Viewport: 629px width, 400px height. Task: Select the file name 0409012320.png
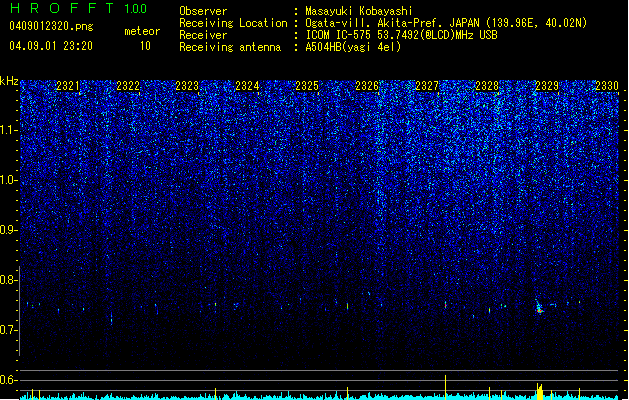point(51,27)
